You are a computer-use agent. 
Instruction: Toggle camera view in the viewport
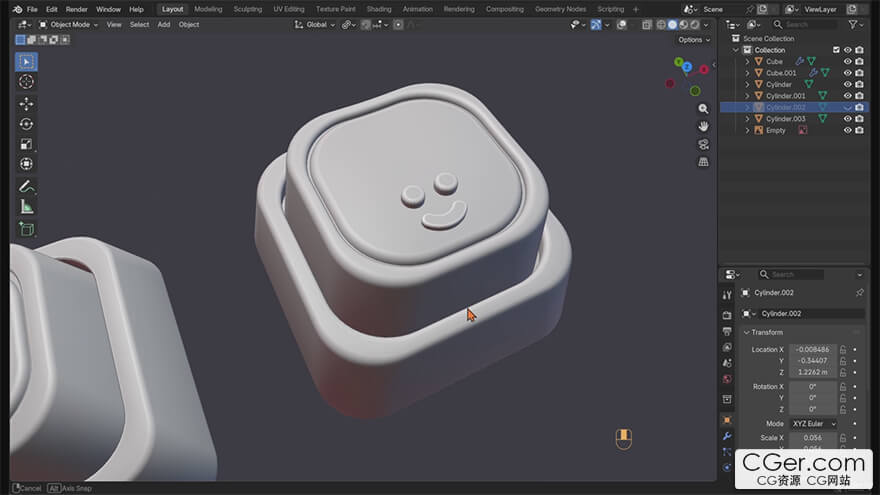click(703, 144)
